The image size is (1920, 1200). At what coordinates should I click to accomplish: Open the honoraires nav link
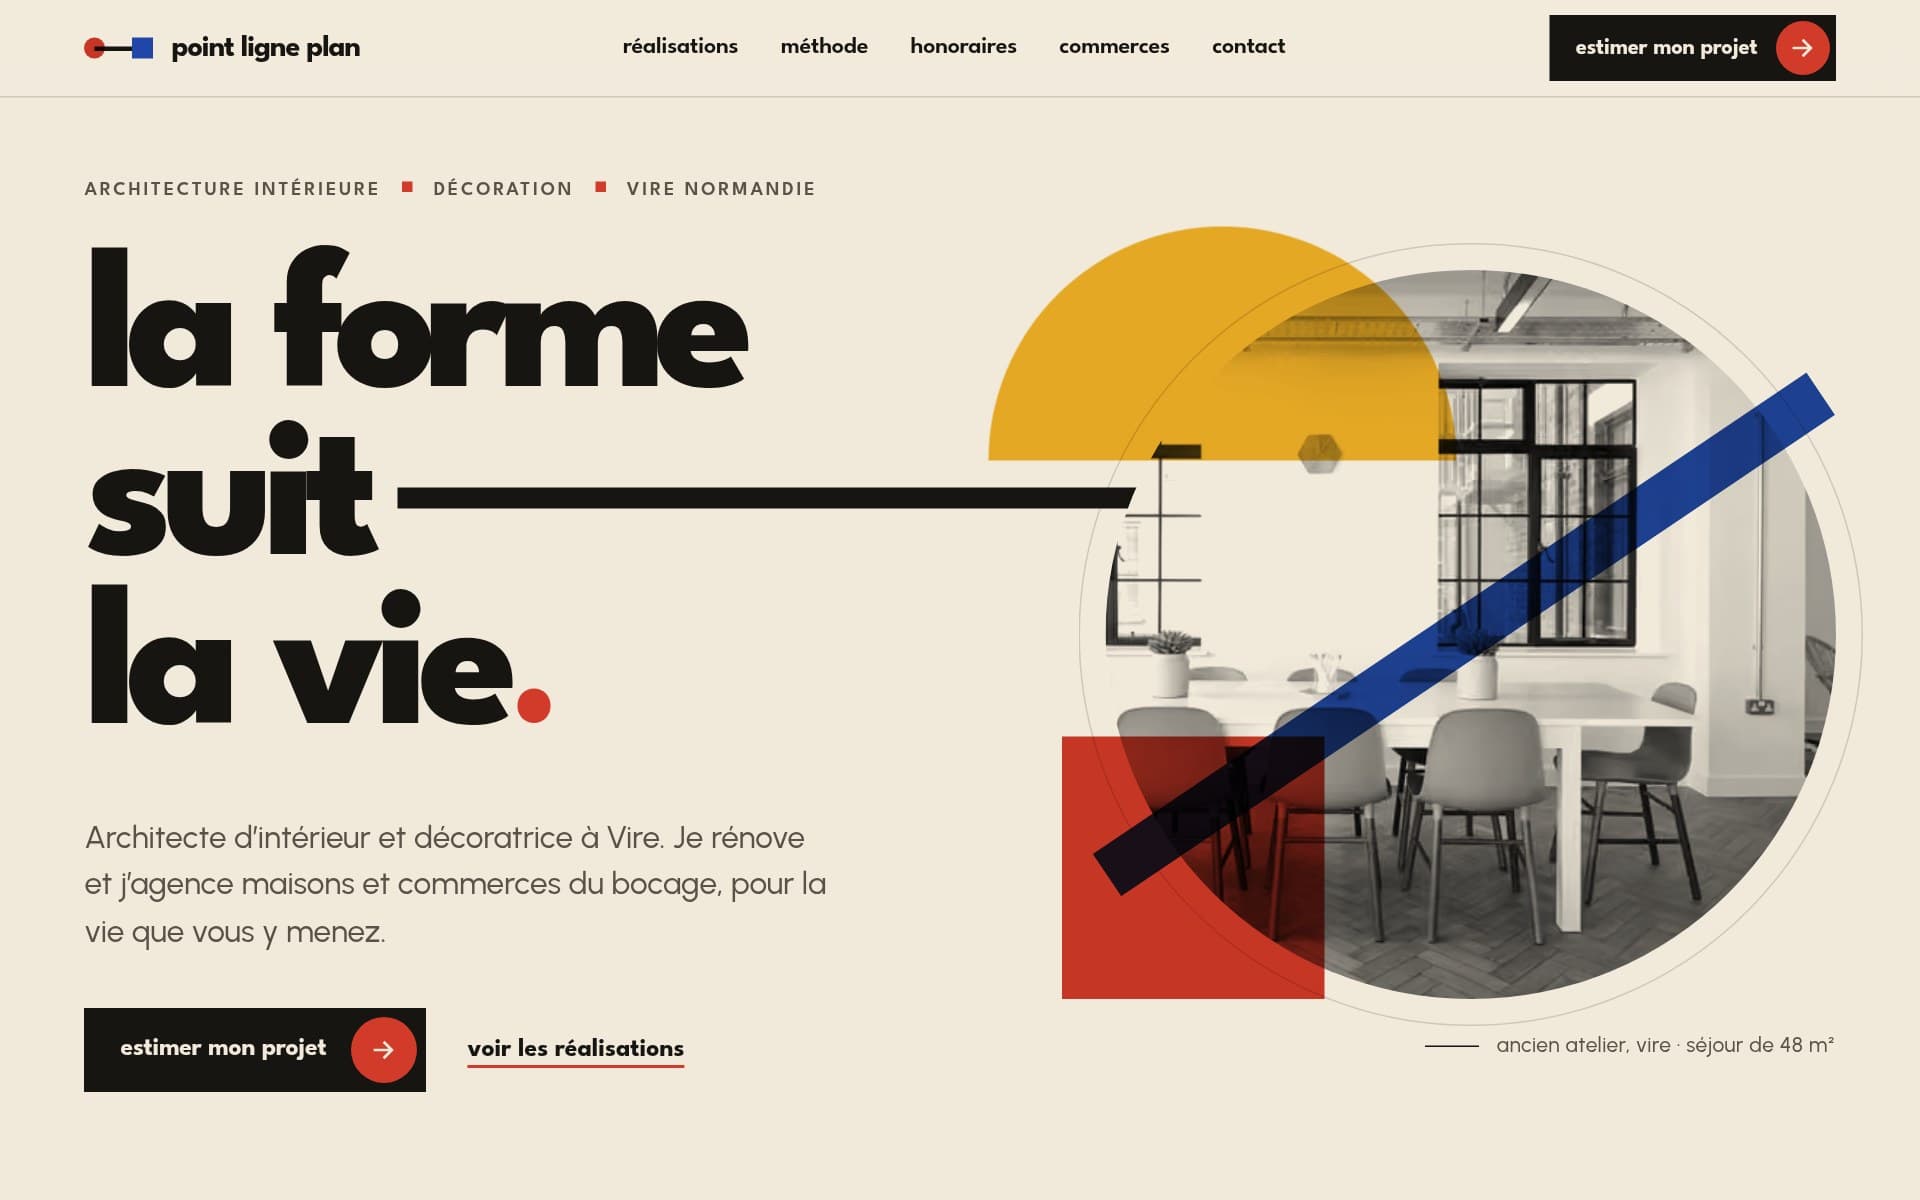963,46
